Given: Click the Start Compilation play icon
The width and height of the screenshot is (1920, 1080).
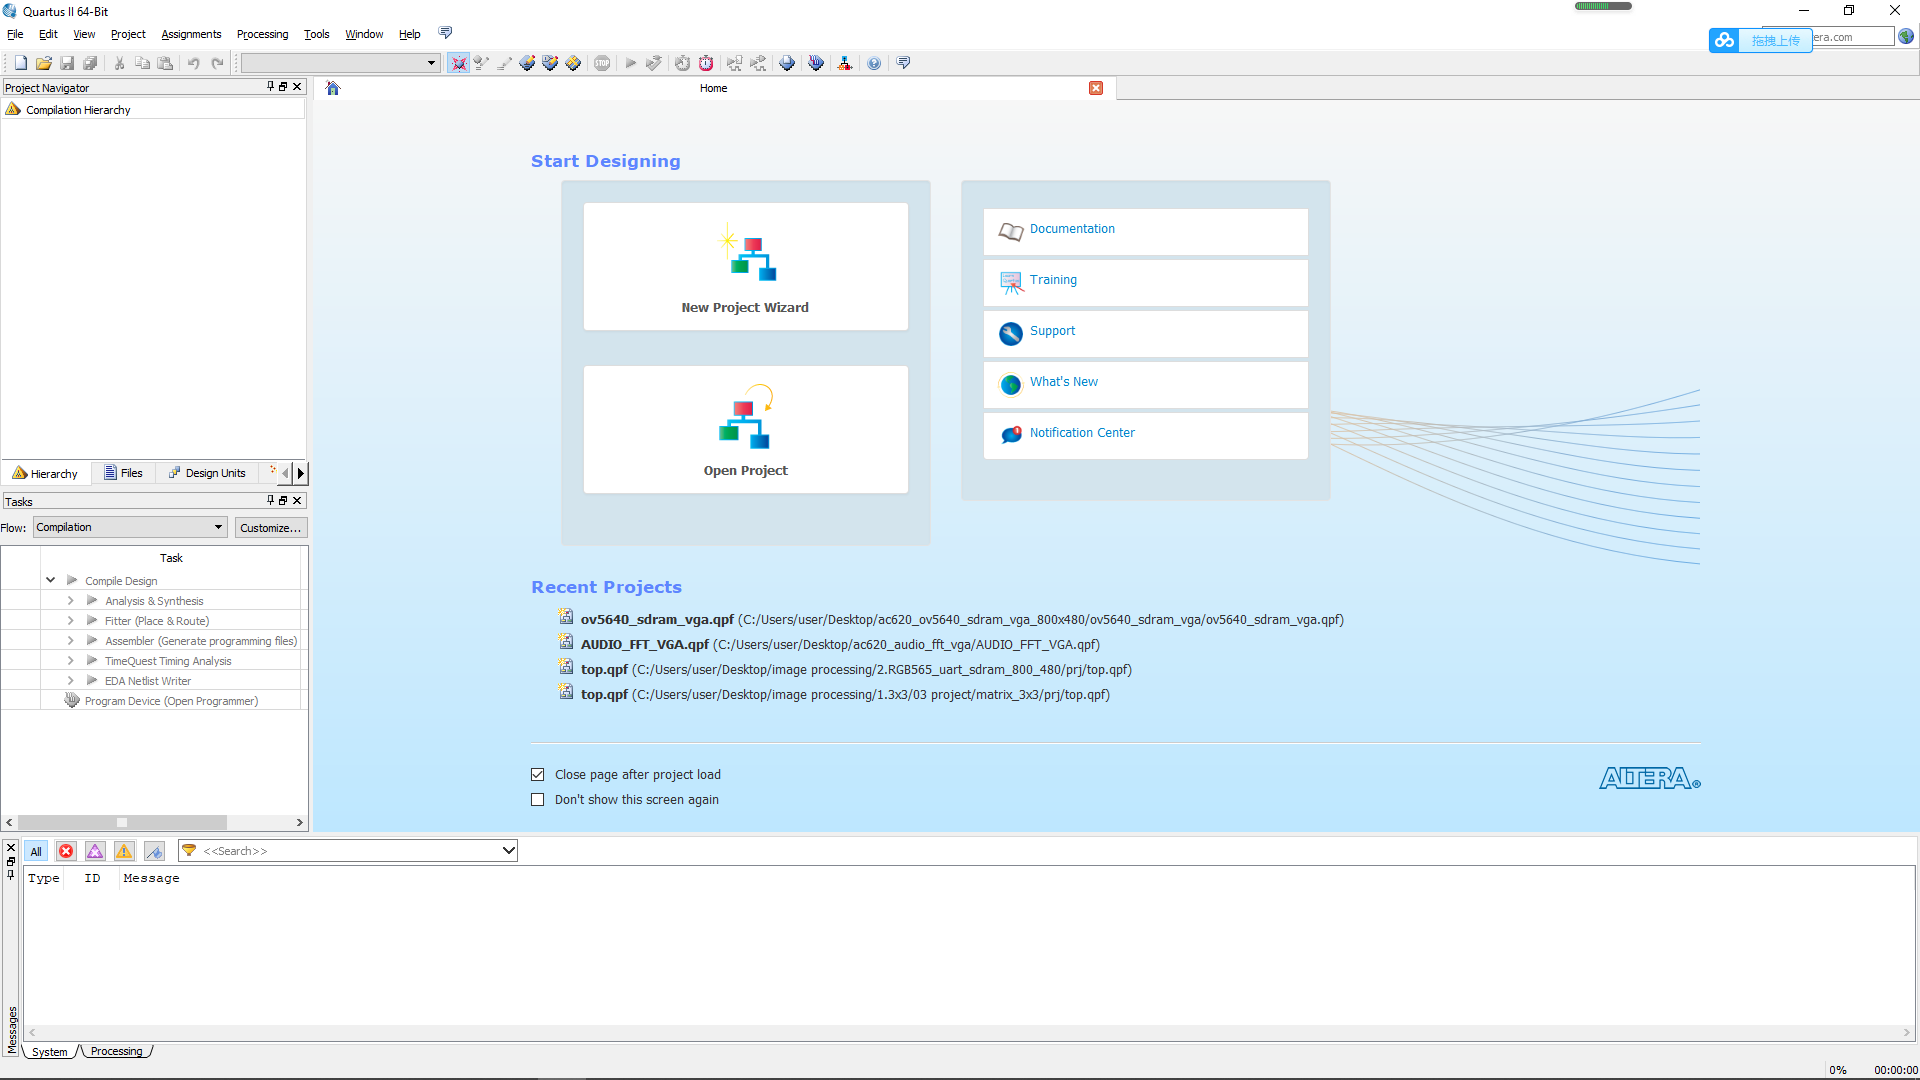Looking at the screenshot, I should tap(631, 63).
